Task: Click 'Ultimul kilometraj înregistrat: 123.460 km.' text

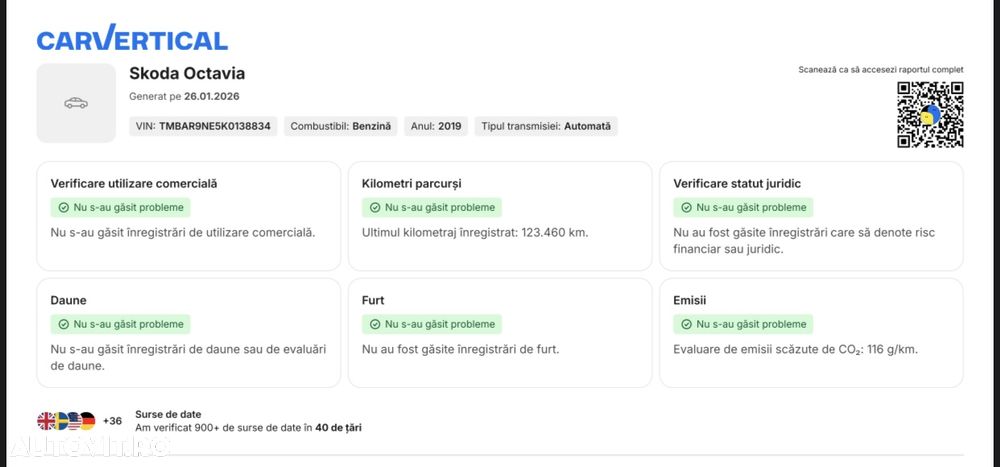Action: click(x=475, y=233)
